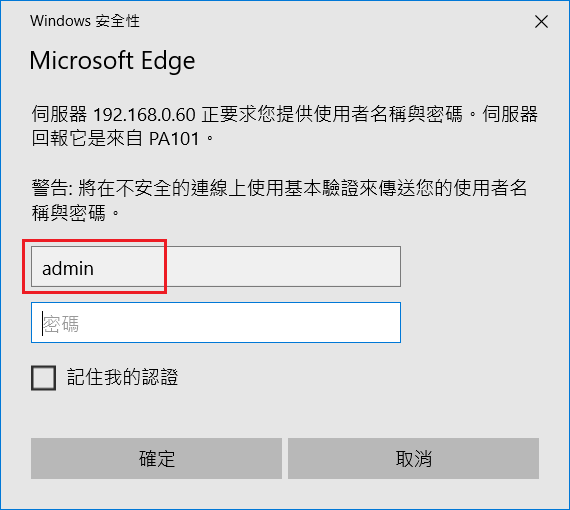Viewport: 570px width, 510px height.
Task: Select the empty password field
Action: coord(216,322)
